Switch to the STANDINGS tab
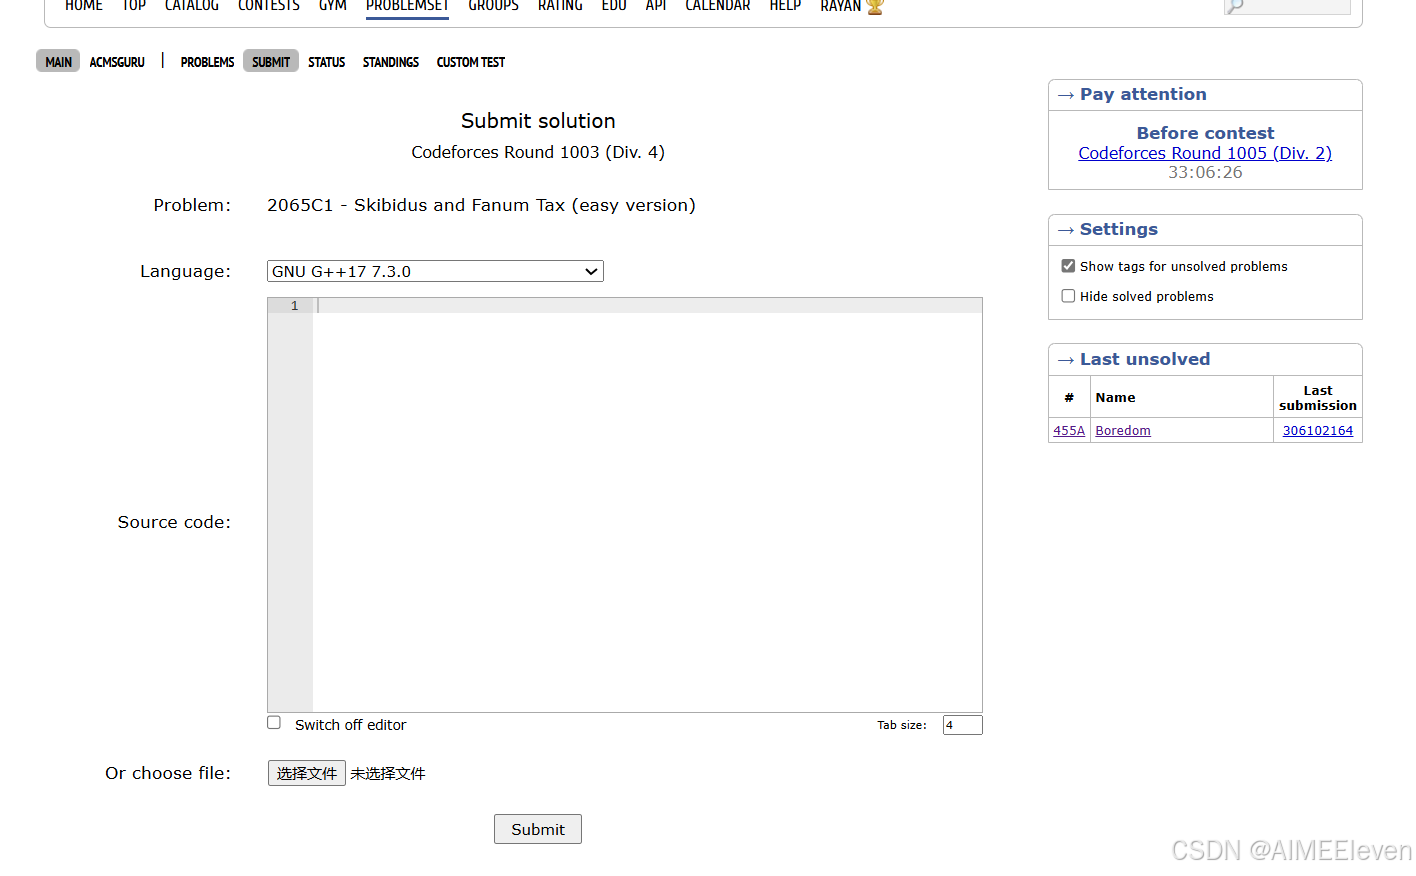 [391, 62]
